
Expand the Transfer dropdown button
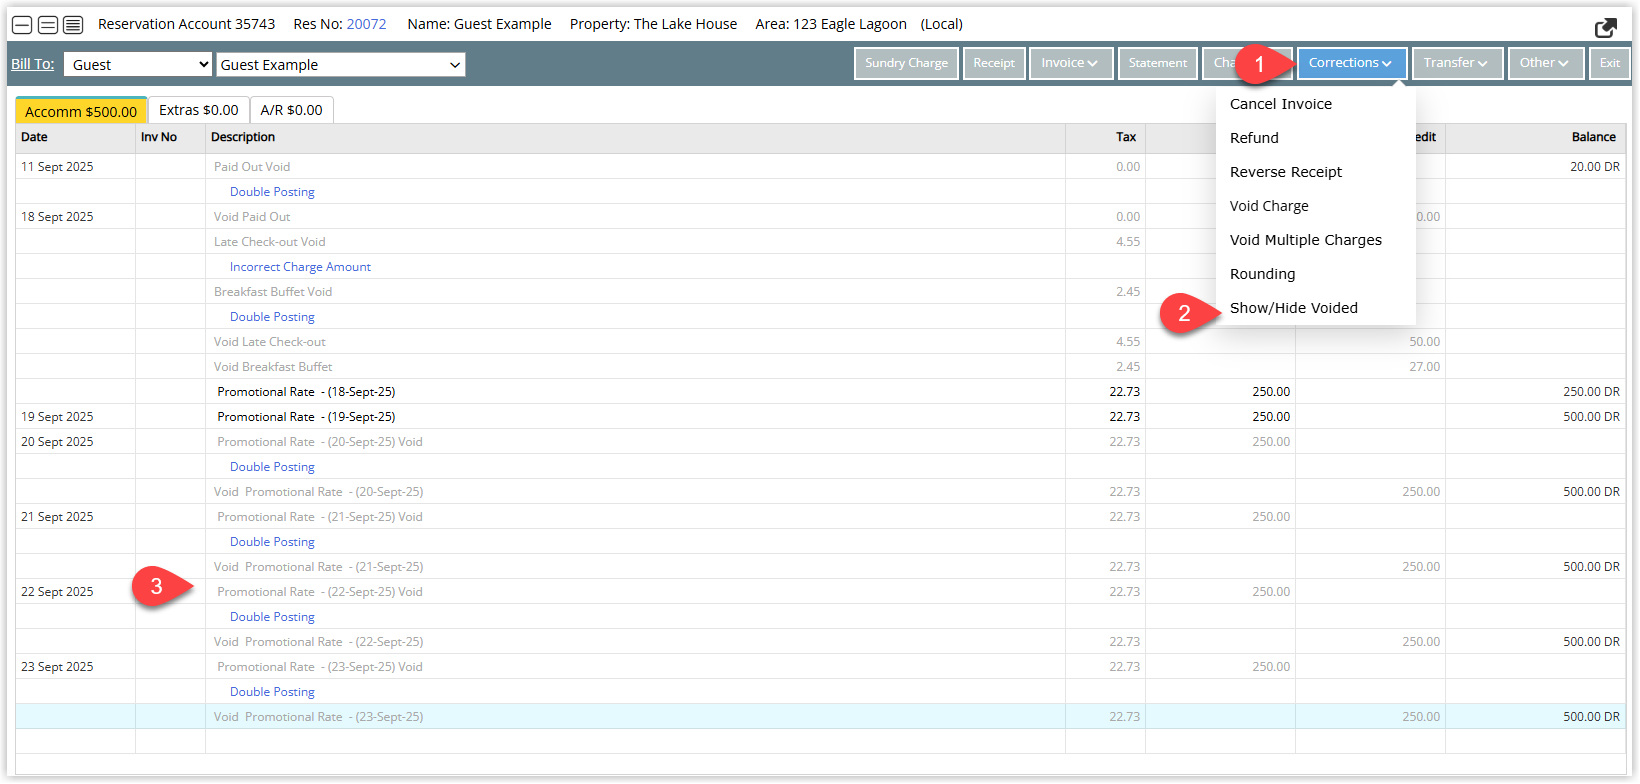[x=1457, y=63]
